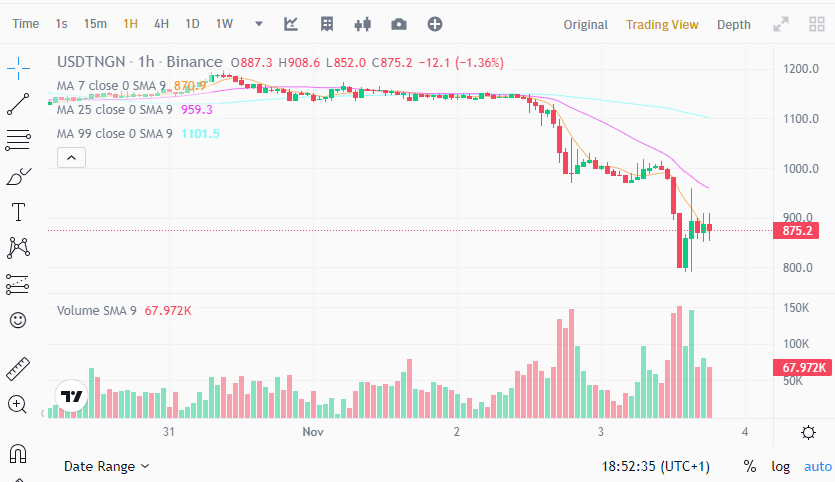The width and height of the screenshot is (835, 482).
Task: Open chart settings gear icon
Action: tap(808, 432)
